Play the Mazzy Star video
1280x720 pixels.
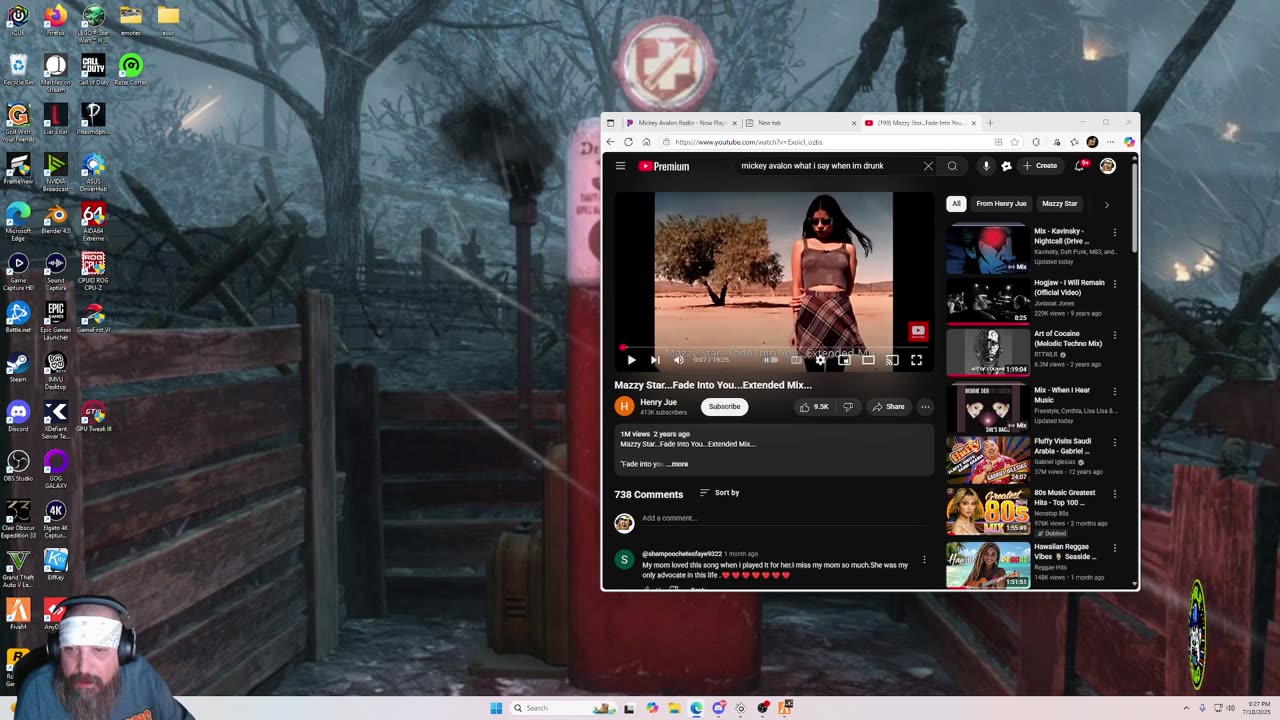[x=631, y=360]
